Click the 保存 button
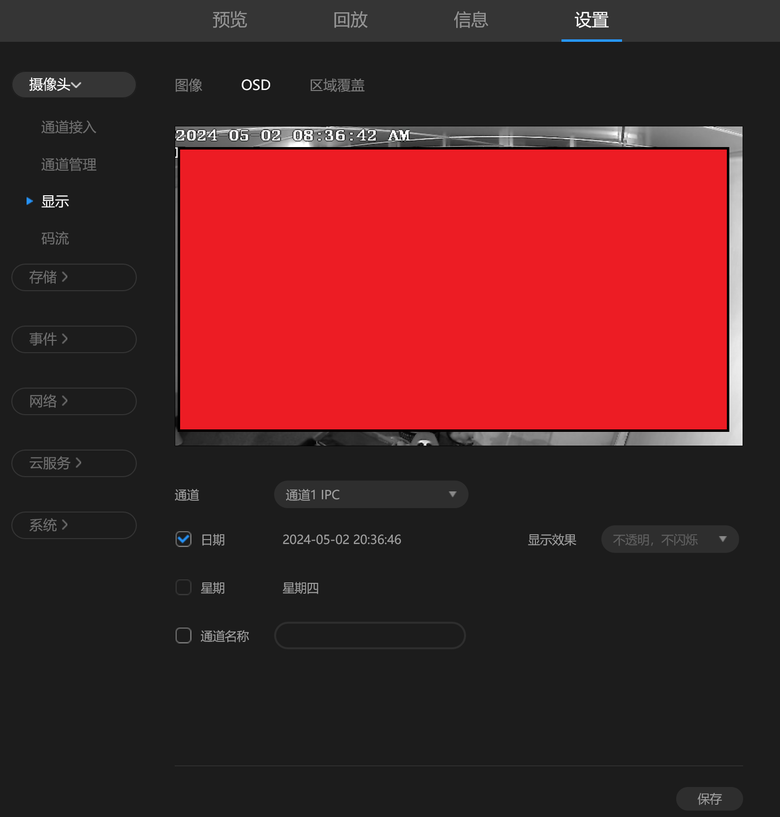The image size is (780, 817). click(710, 799)
